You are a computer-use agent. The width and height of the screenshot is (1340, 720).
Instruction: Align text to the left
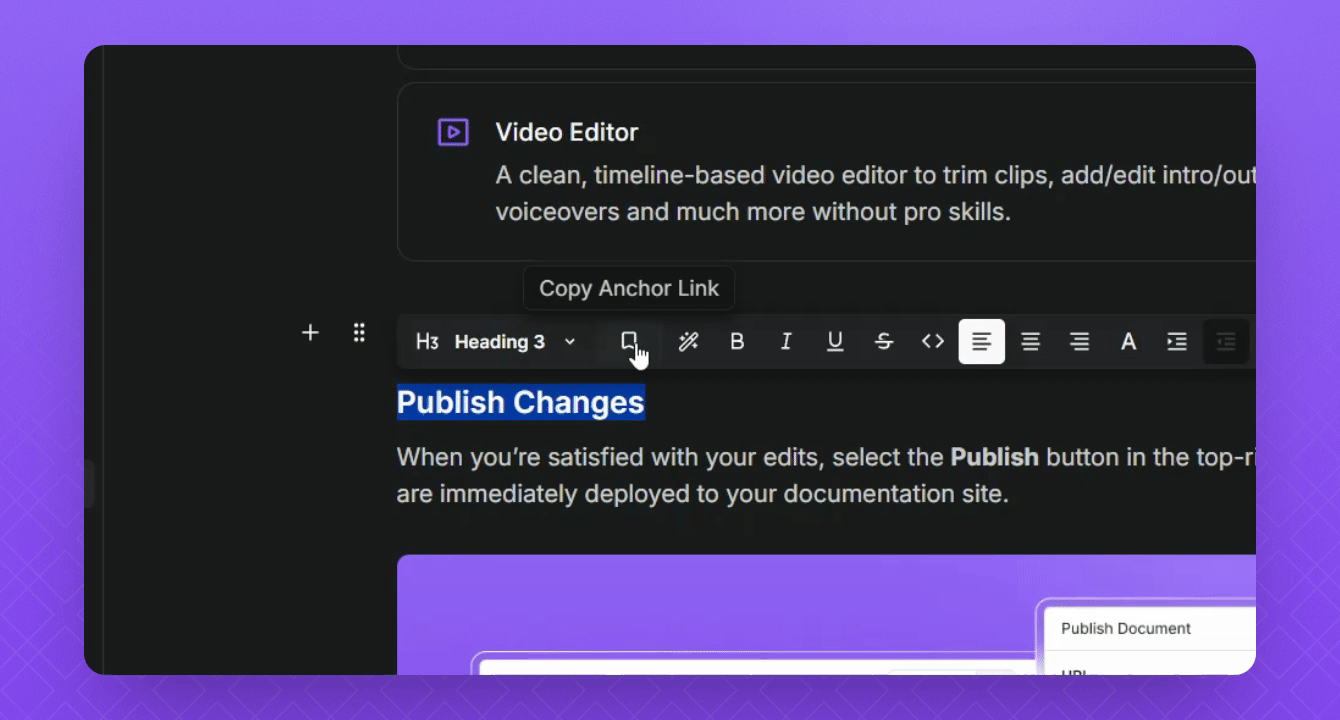click(x=982, y=342)
